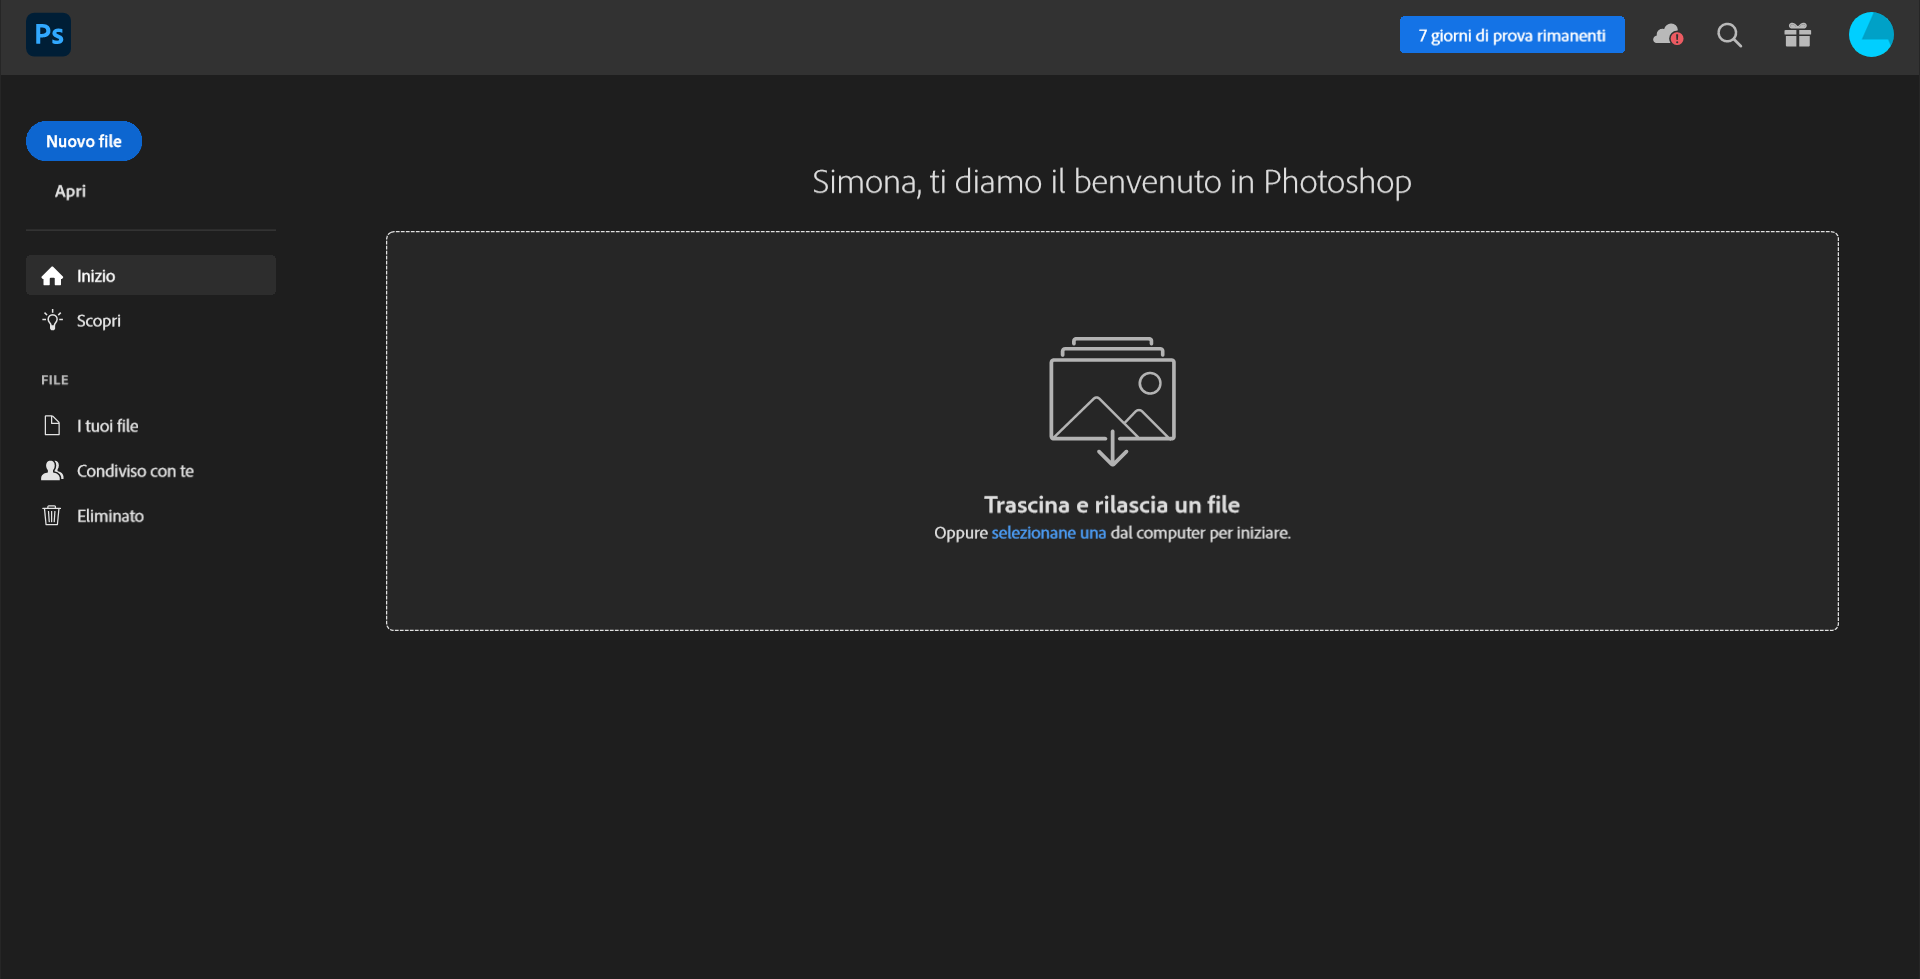Click the document icon beside I tuoi file
Viewport: 1920px width, 979px height.
(51, 425)
